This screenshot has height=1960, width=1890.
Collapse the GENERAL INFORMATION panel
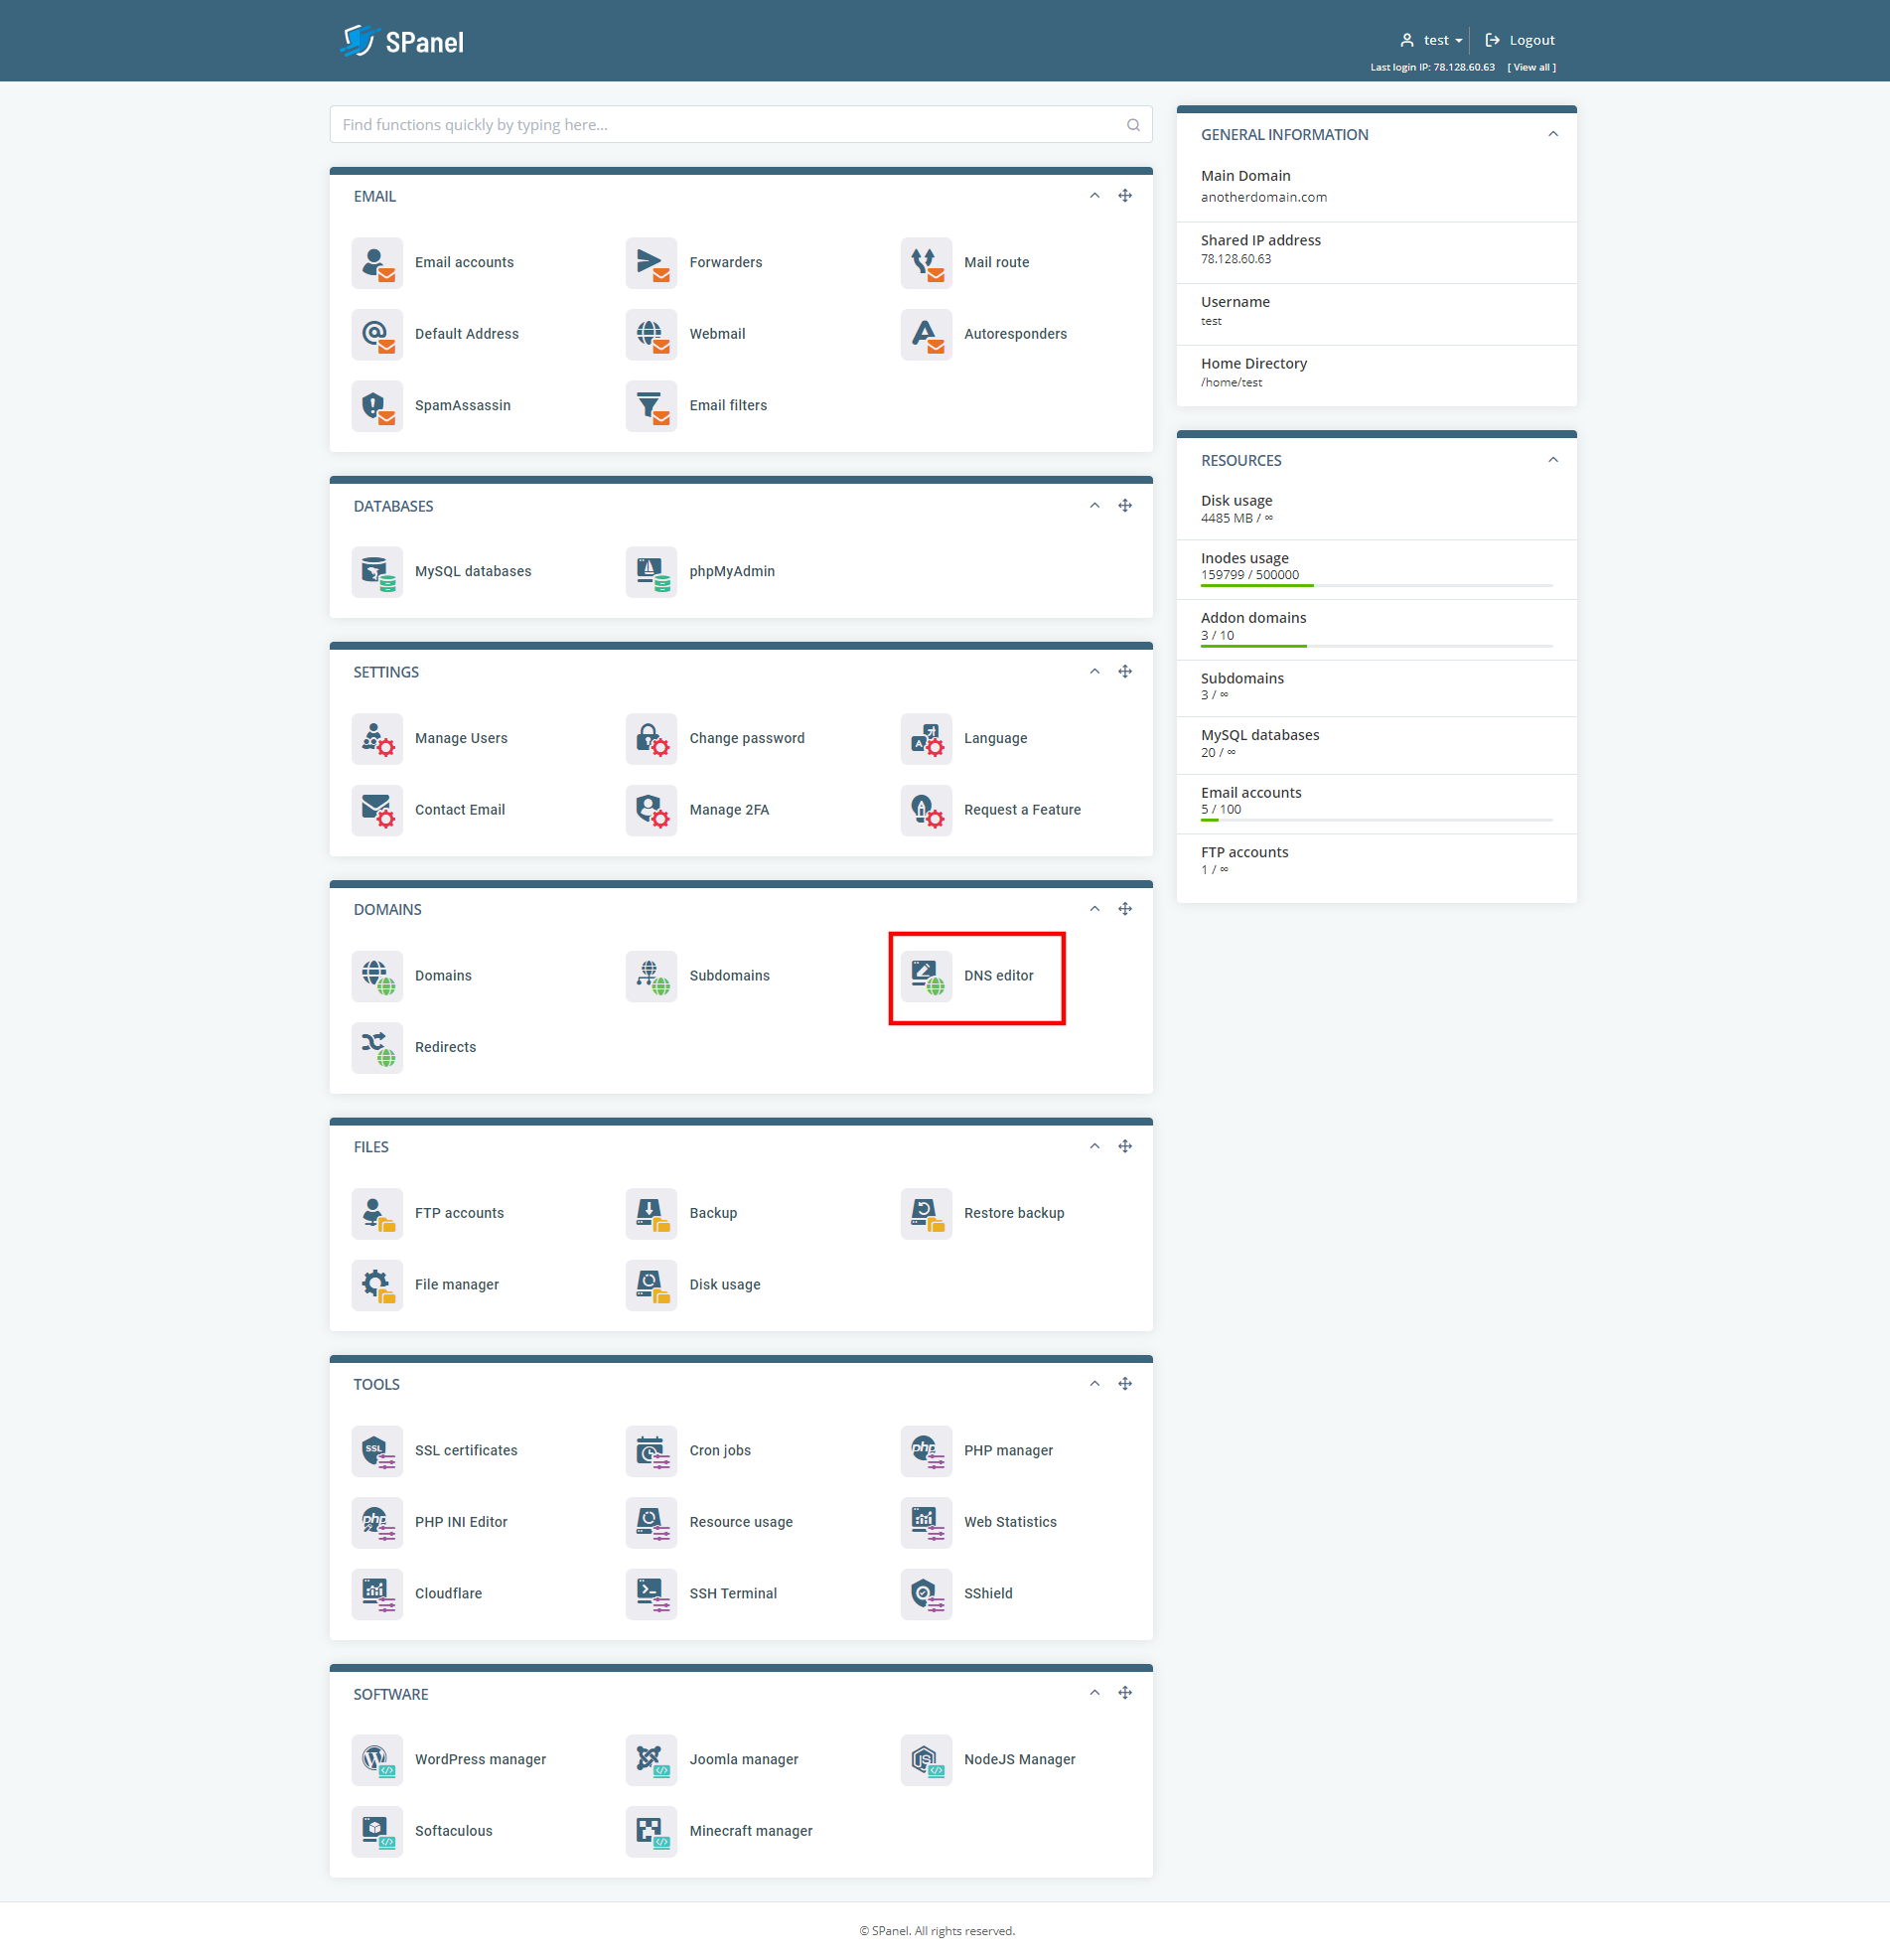point(1553,134)
